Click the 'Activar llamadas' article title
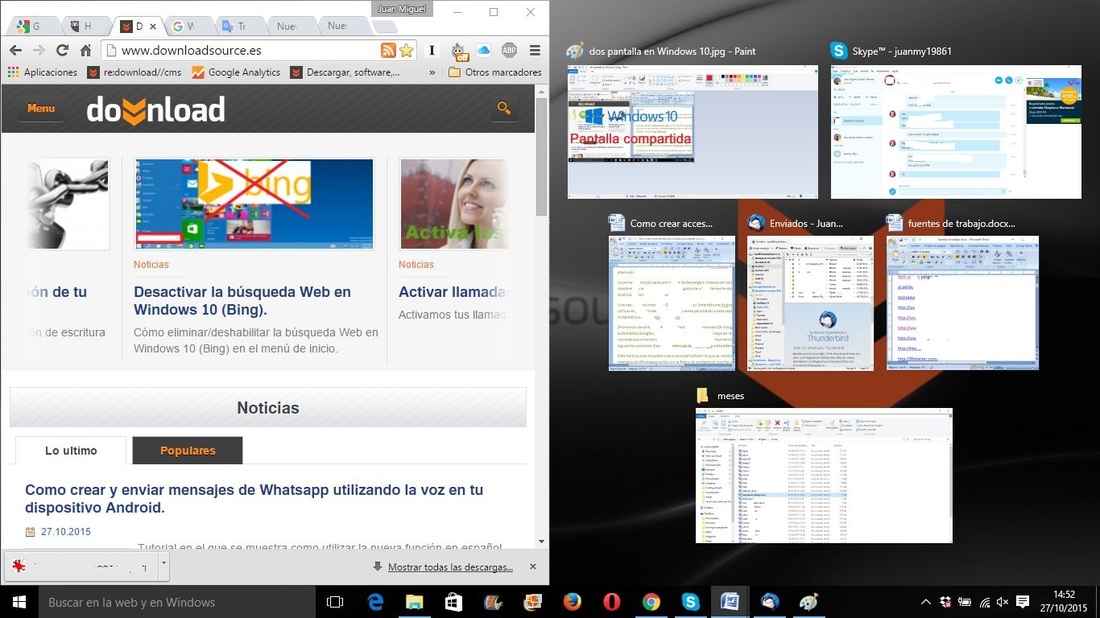This screenshot has width=1100, height=618. tap(452, 292)
